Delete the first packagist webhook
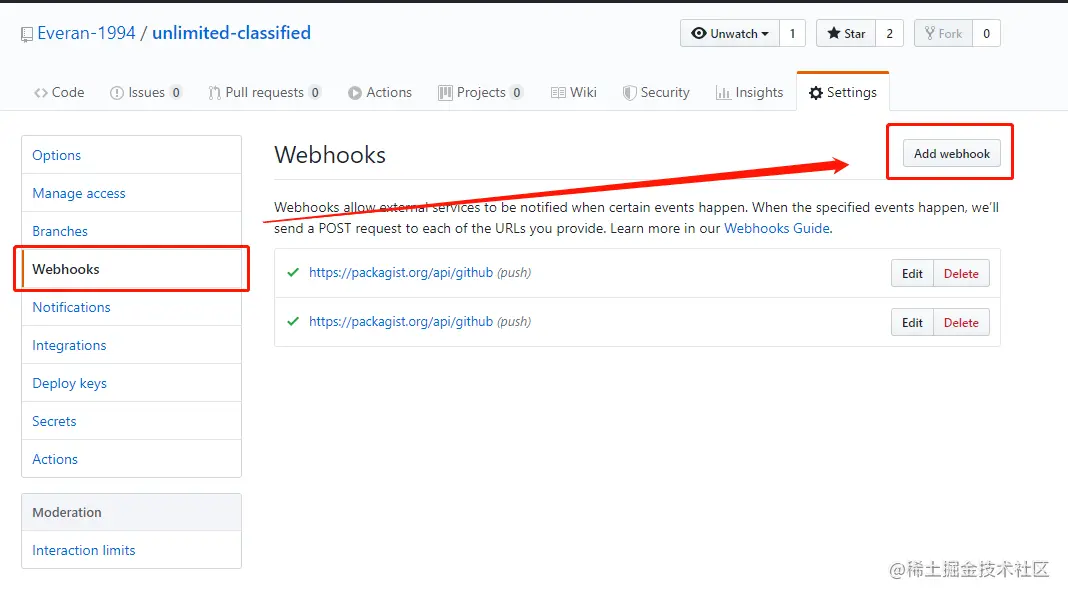The width and height of the screenshot is (1068, 598). (x=961, y=274)
